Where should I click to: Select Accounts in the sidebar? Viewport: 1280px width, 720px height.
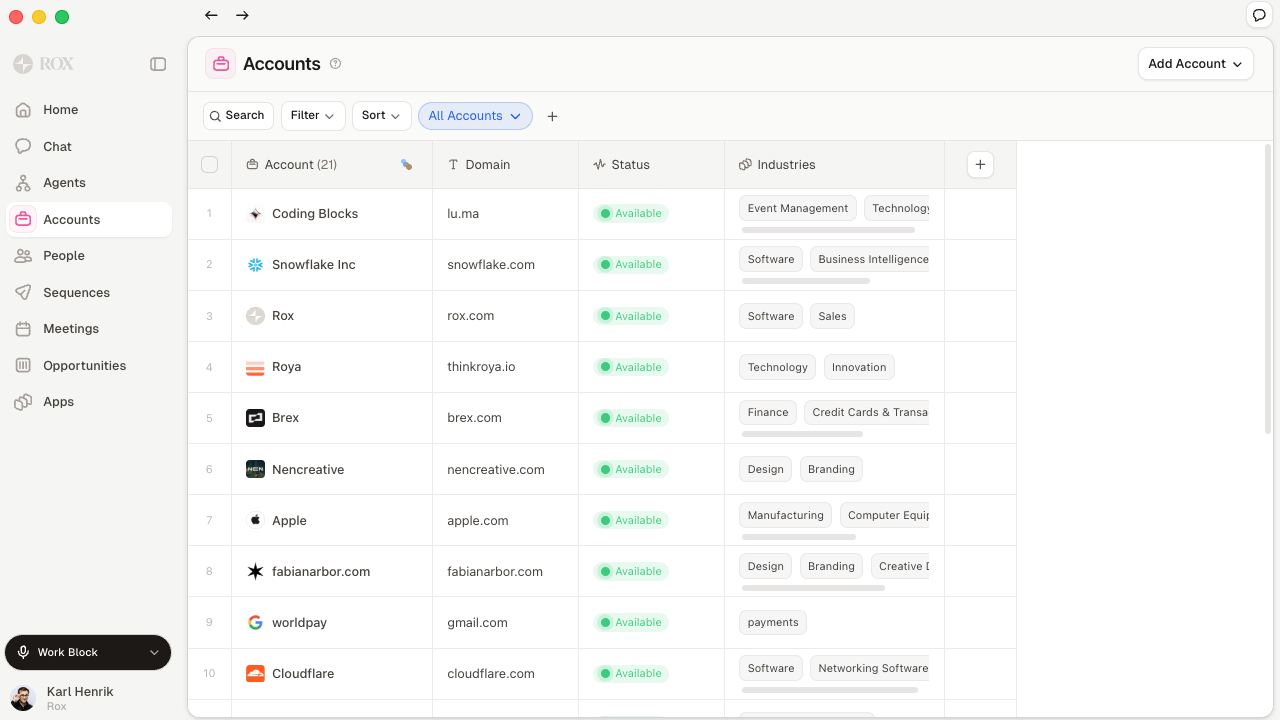click(x=89, y=219)
